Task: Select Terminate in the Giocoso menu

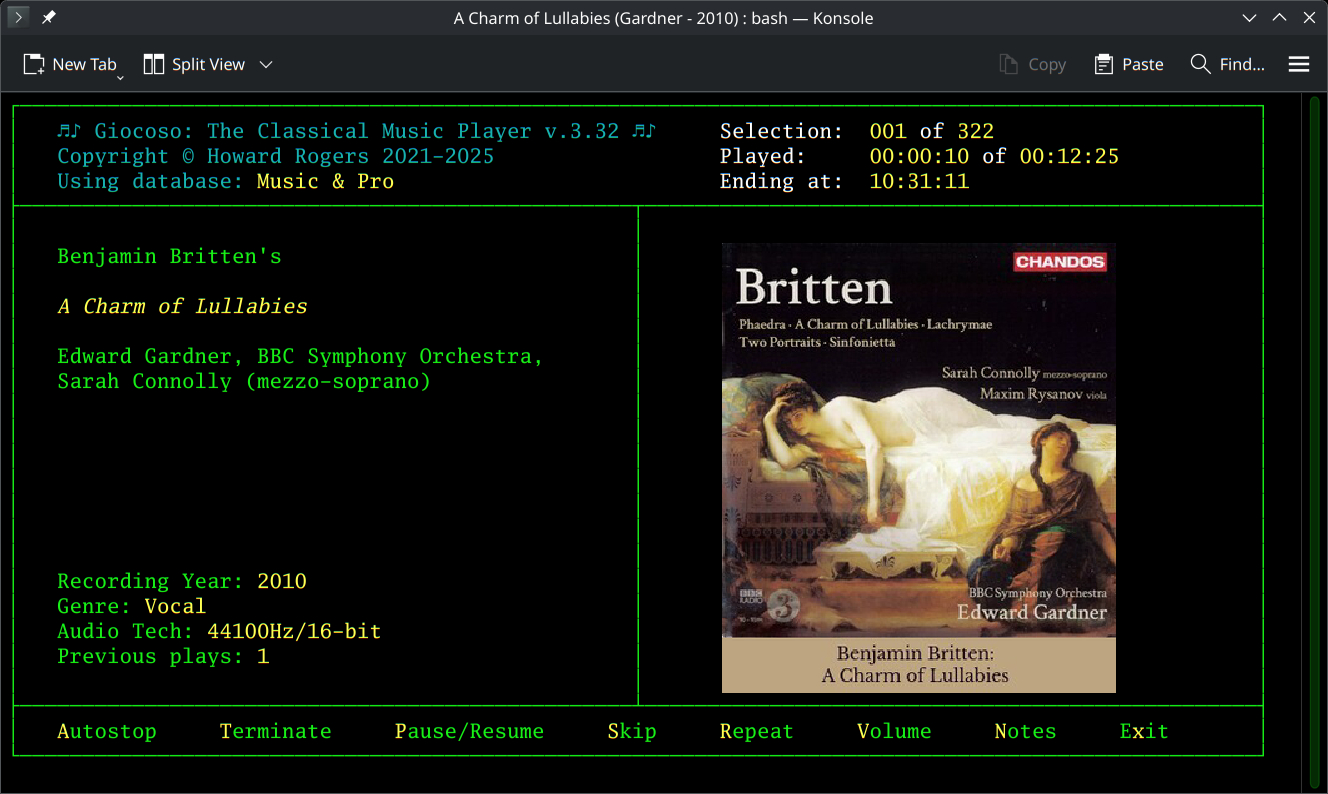Action: tap(276, 731)
